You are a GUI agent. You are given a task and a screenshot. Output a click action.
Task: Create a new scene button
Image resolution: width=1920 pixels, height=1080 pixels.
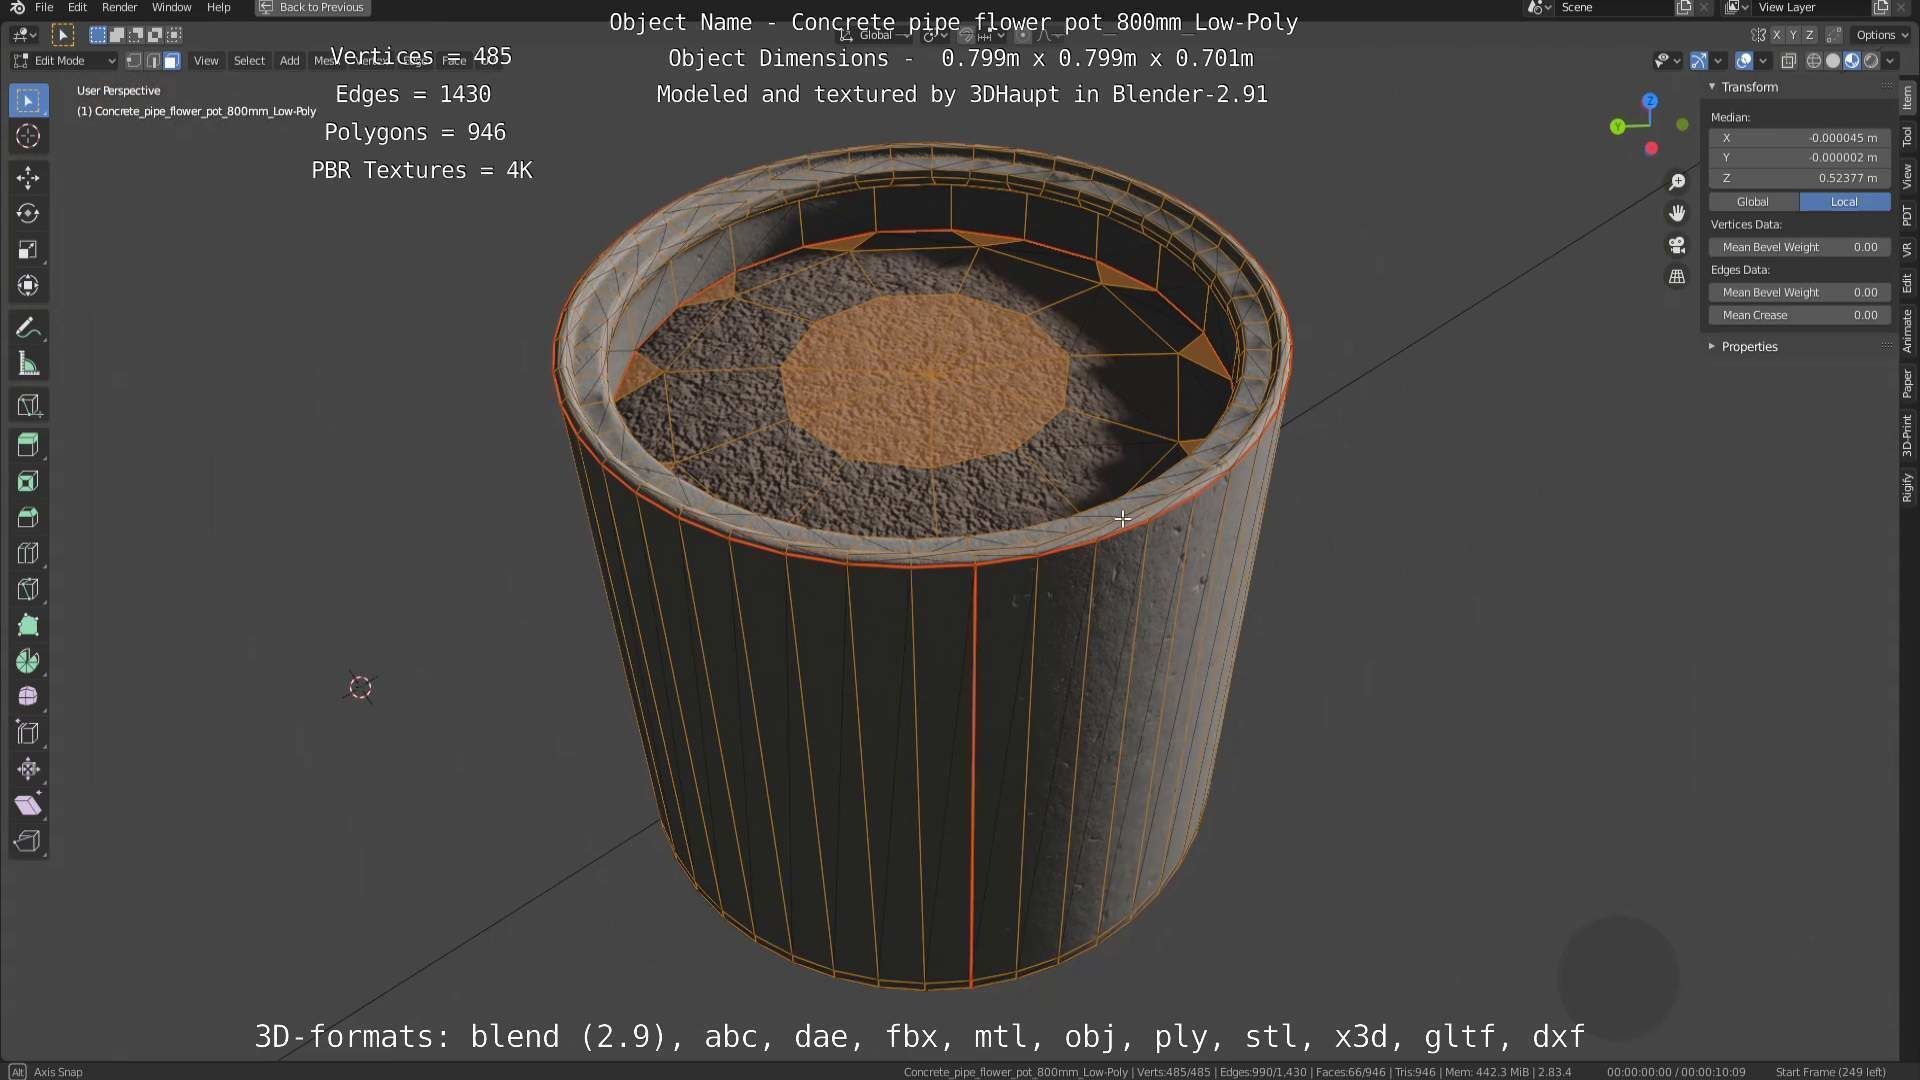pyautogui.click(x=1684, y=7)
